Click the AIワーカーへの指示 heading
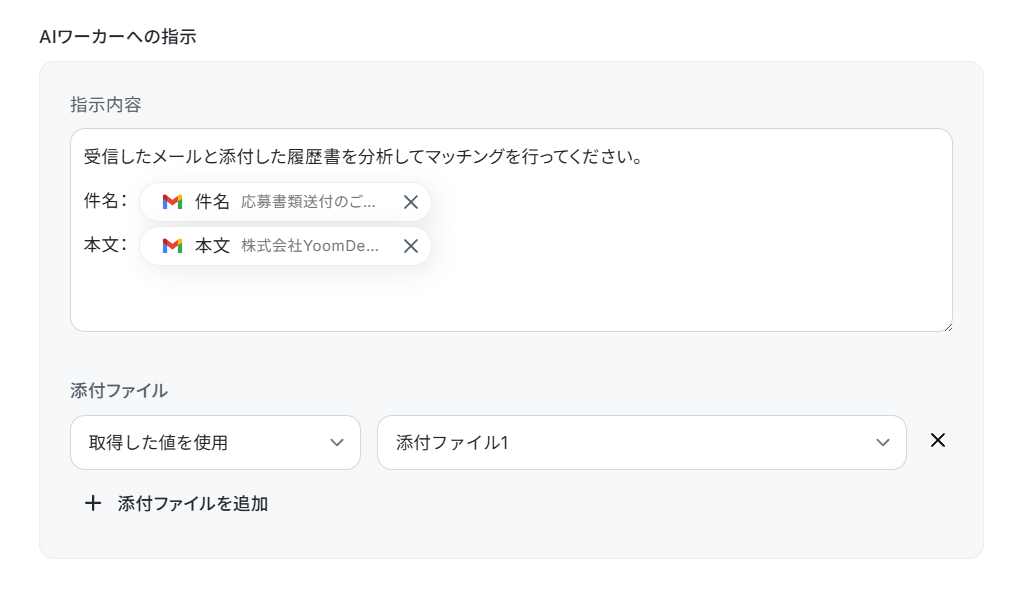Screen dimensions: 1019x593 pos(118,37)
